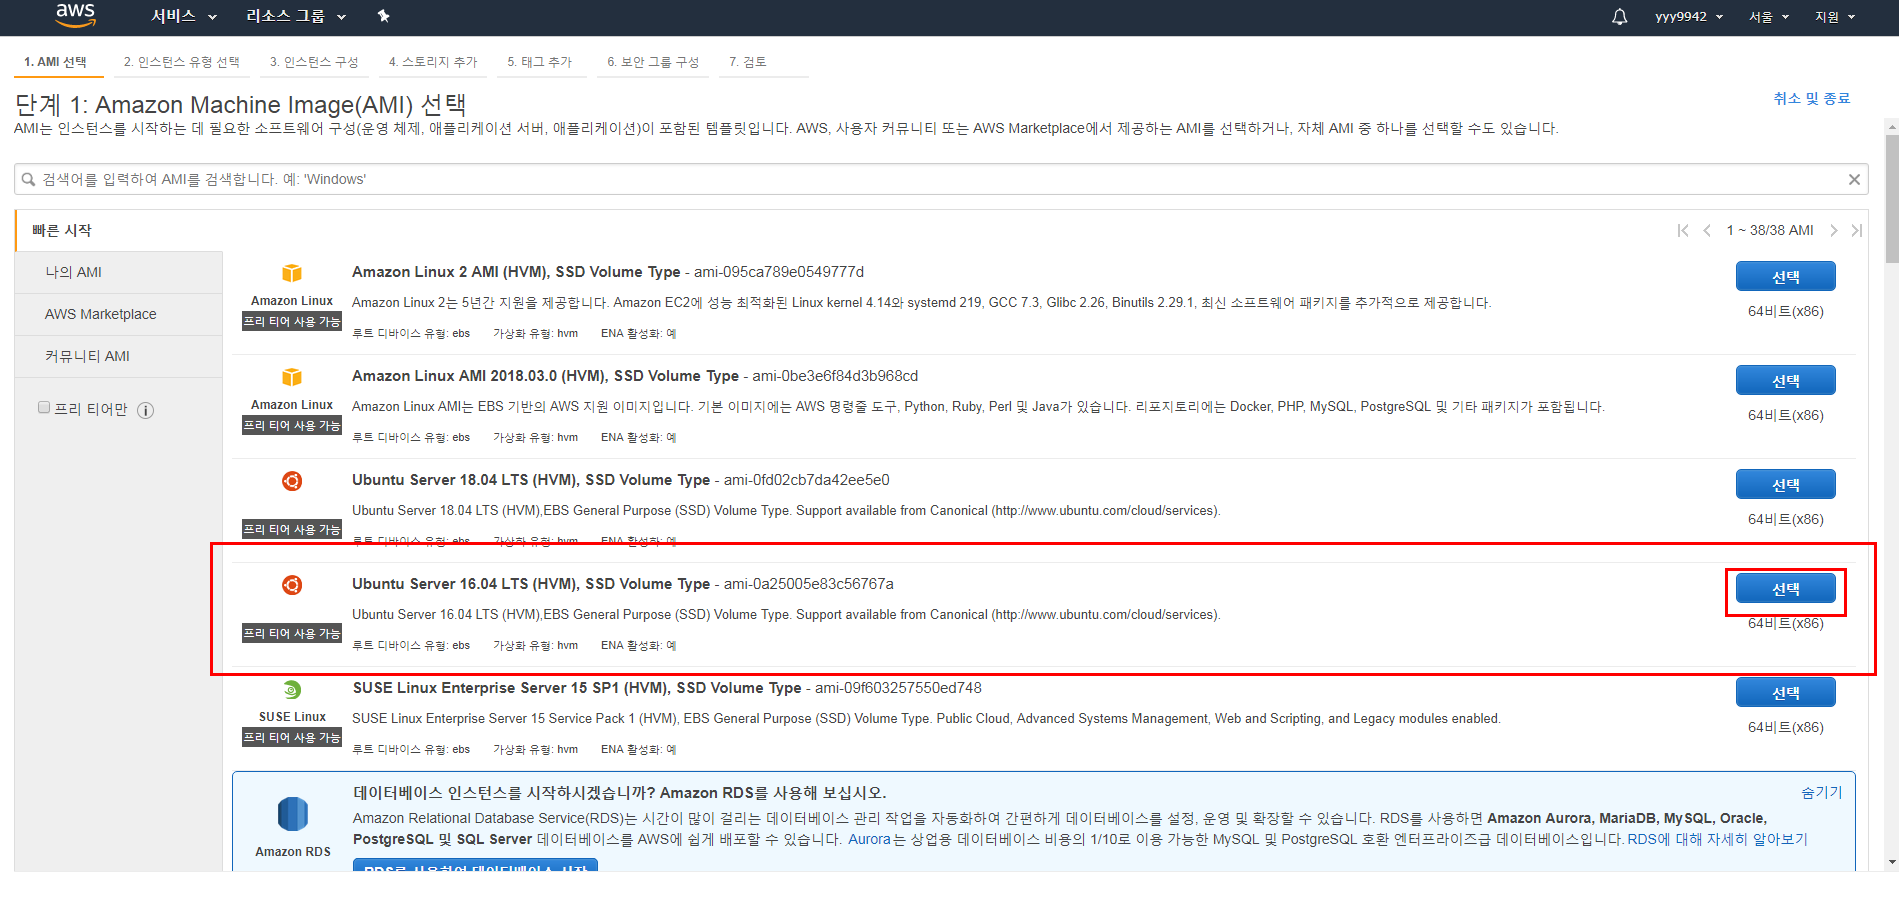Click the SUSE Linux chameleon icon
Image resolution: width=1899 pixels, height=909 pixels.
[292, 690]
